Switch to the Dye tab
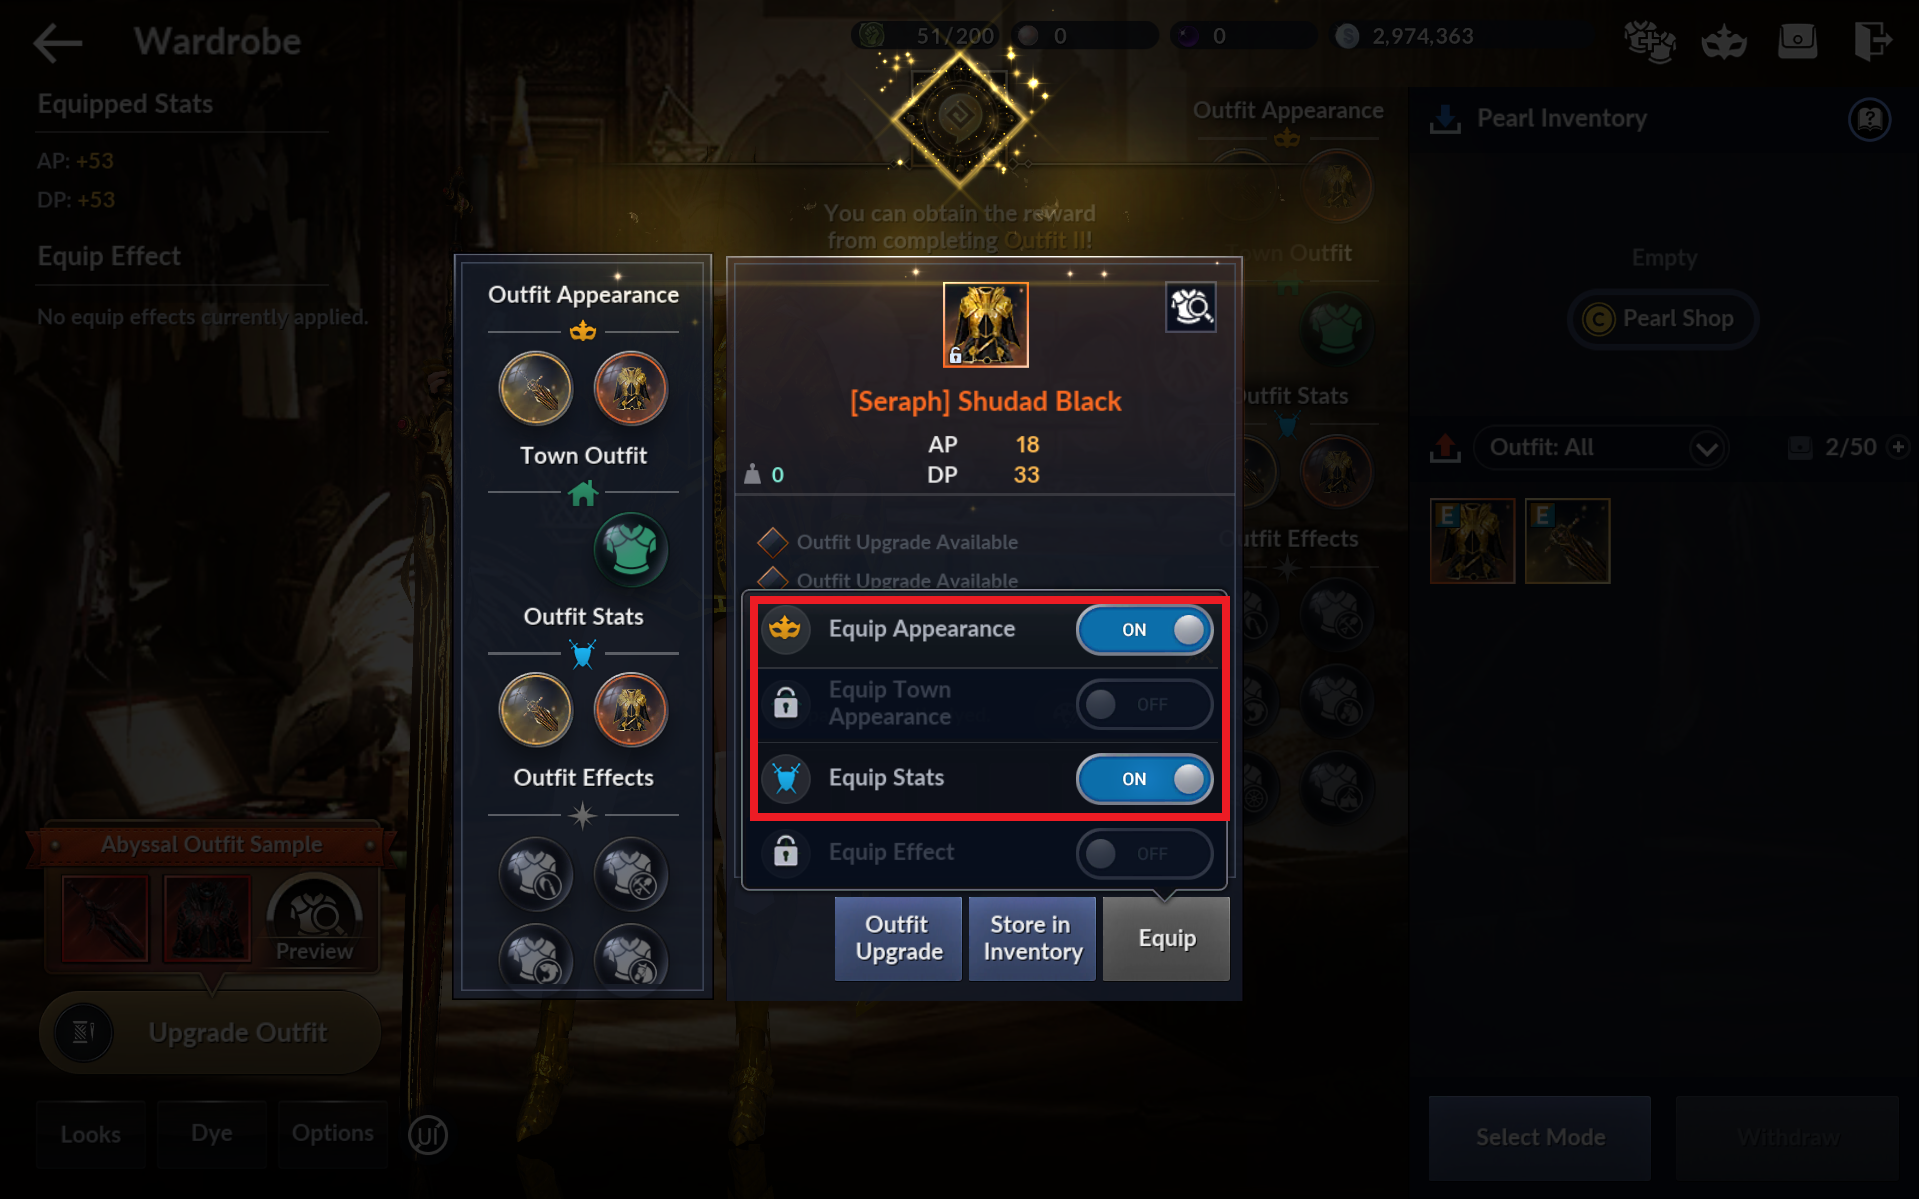 pos(212,1134)
